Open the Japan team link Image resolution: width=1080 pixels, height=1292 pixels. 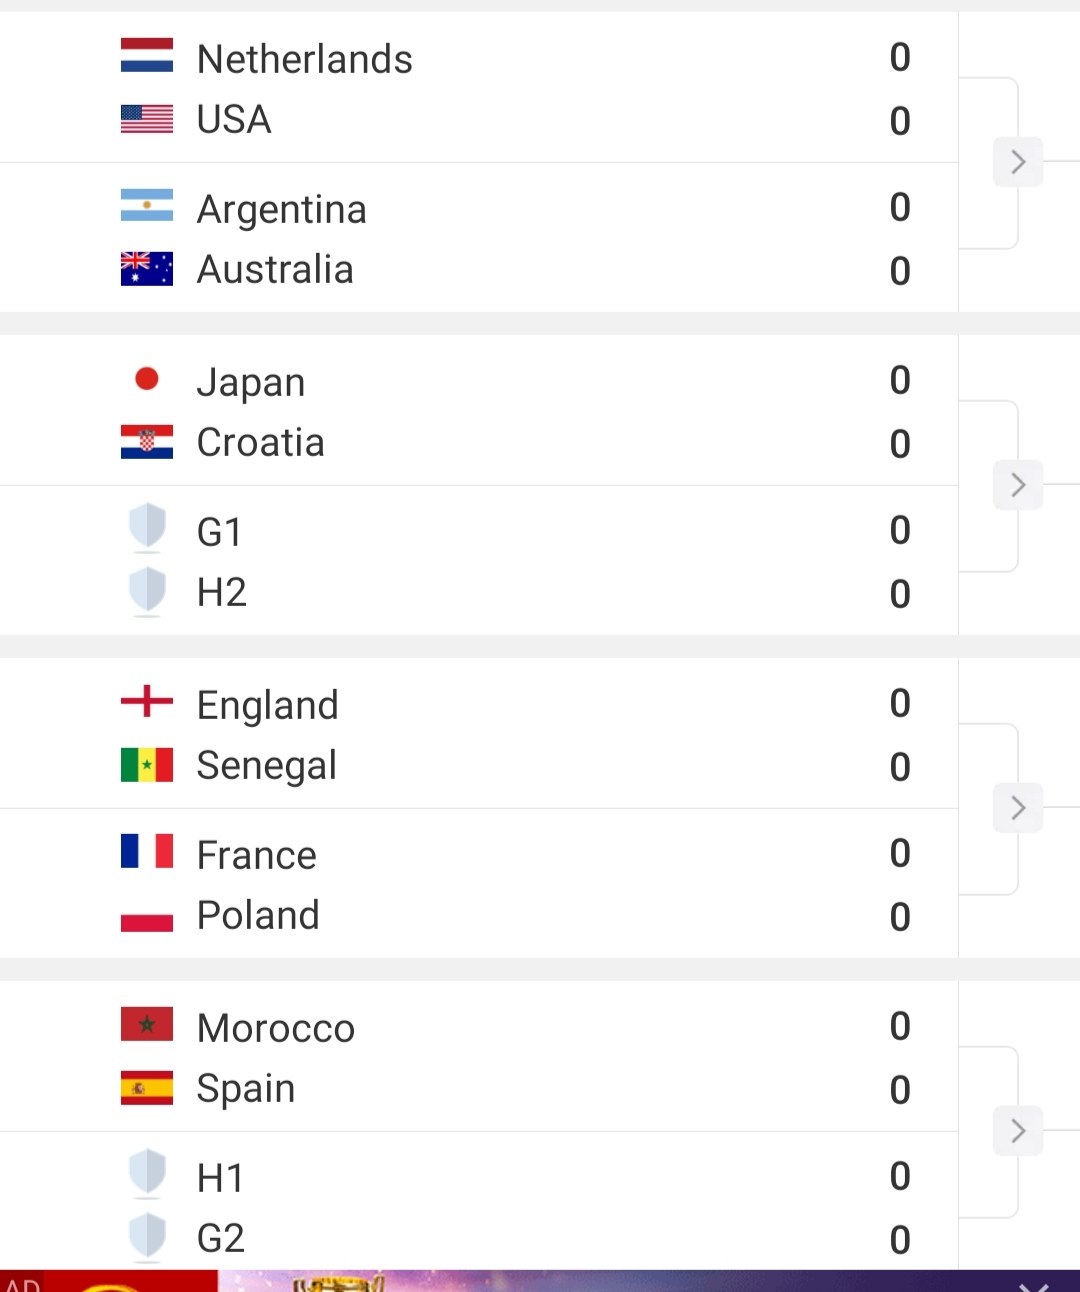point(250,382)
